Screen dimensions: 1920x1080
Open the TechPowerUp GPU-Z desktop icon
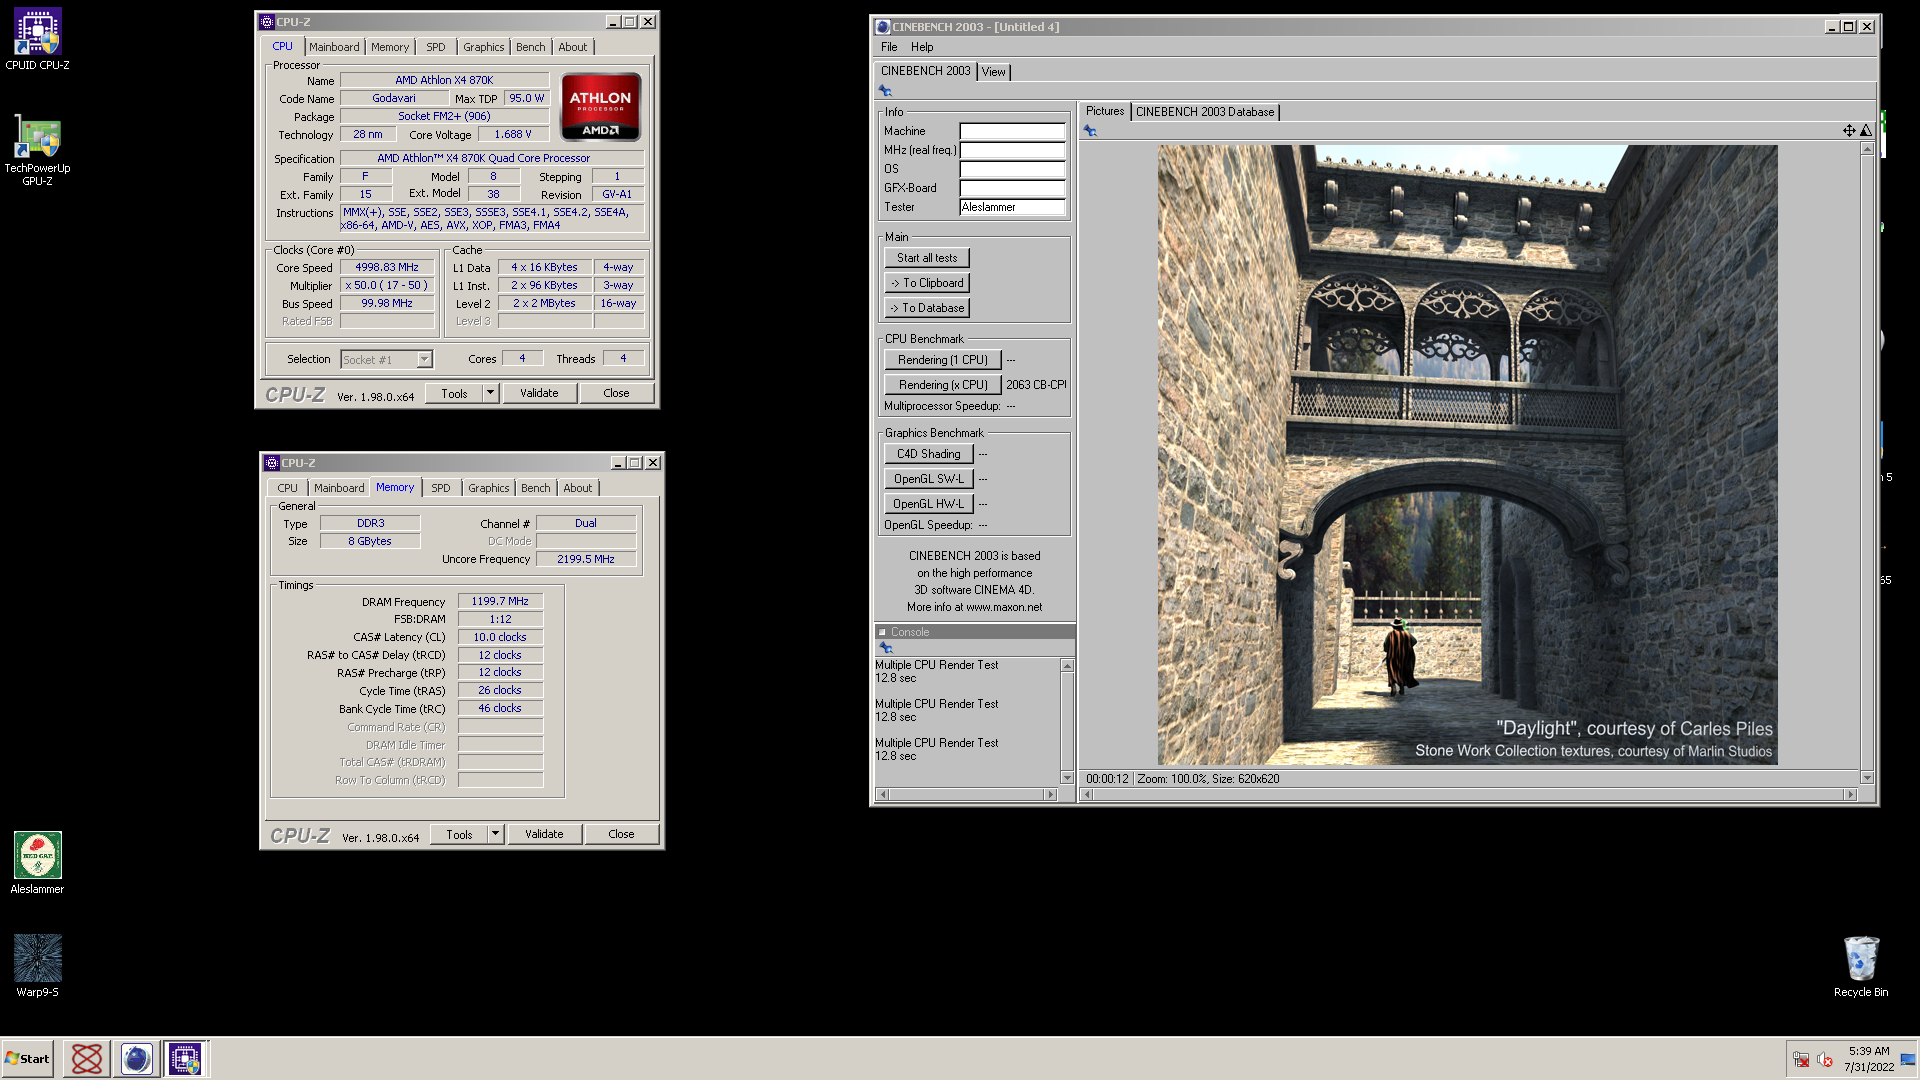point(37,150)
